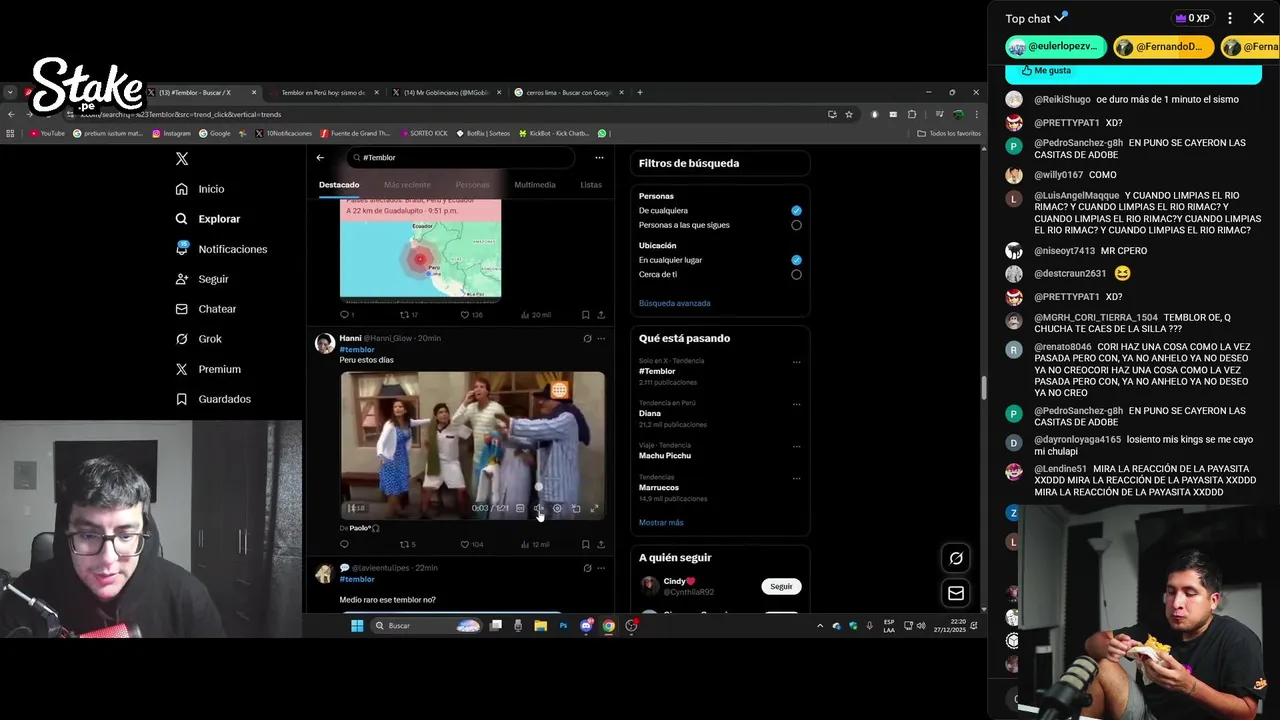
Task: Repost the post with 17 reposts
Action: click(408, 315)
